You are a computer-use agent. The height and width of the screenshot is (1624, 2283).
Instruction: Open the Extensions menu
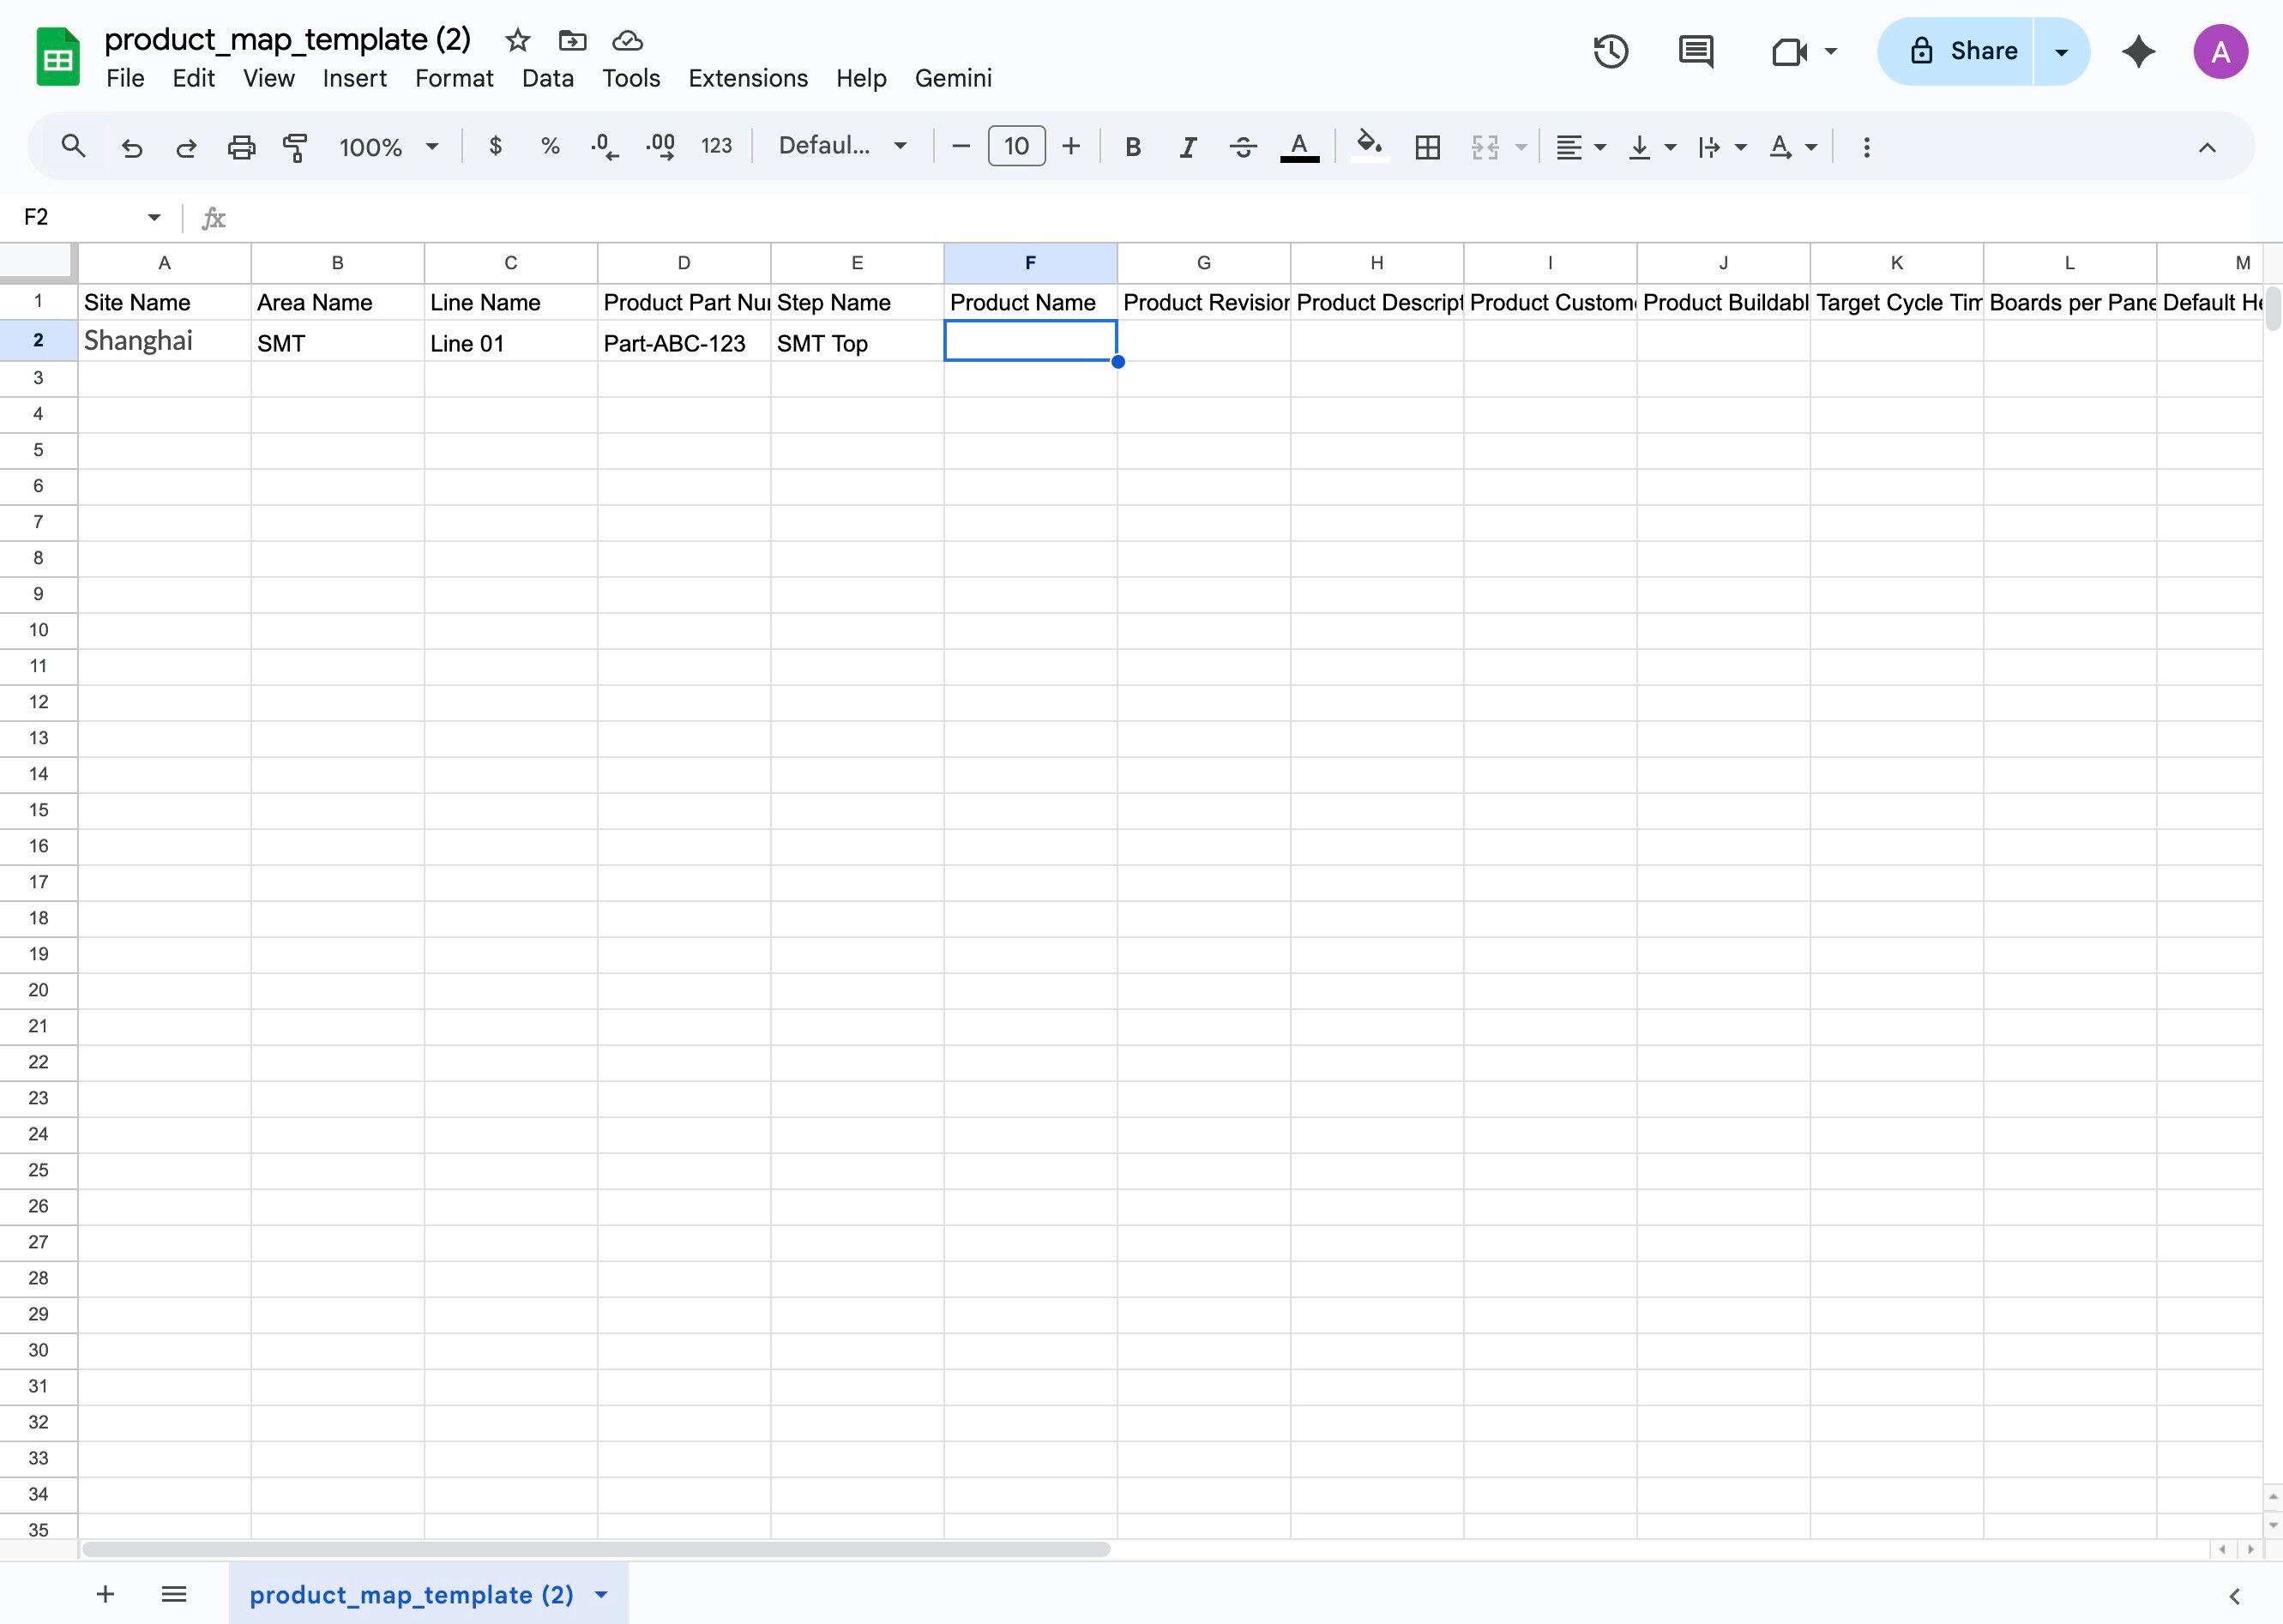click(747, 78)
